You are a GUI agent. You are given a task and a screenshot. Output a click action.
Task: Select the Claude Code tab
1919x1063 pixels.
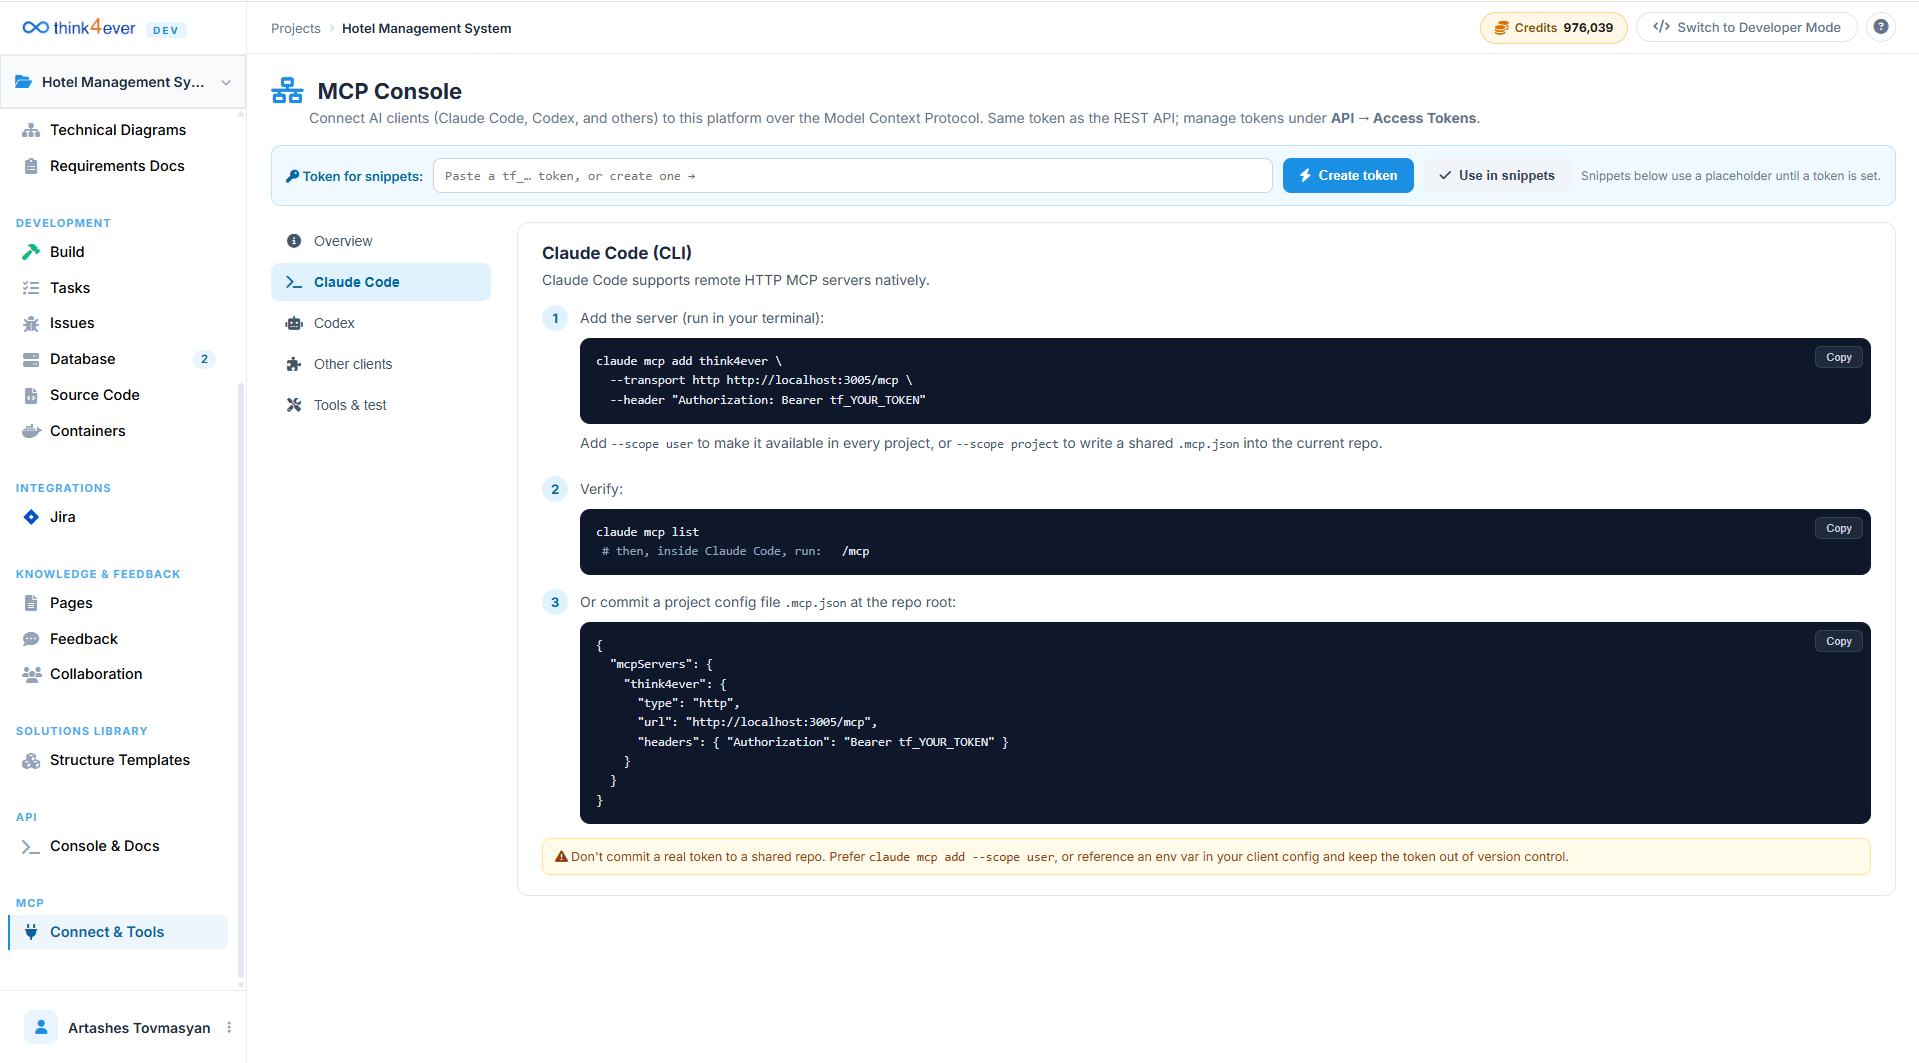[x=381, y=282]
